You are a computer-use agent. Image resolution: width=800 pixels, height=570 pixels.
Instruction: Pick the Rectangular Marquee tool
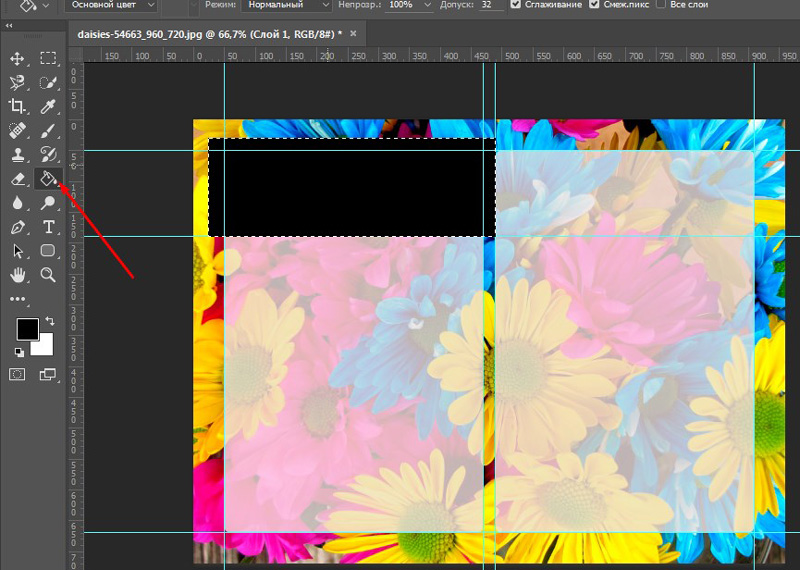(x=47, y=59)
